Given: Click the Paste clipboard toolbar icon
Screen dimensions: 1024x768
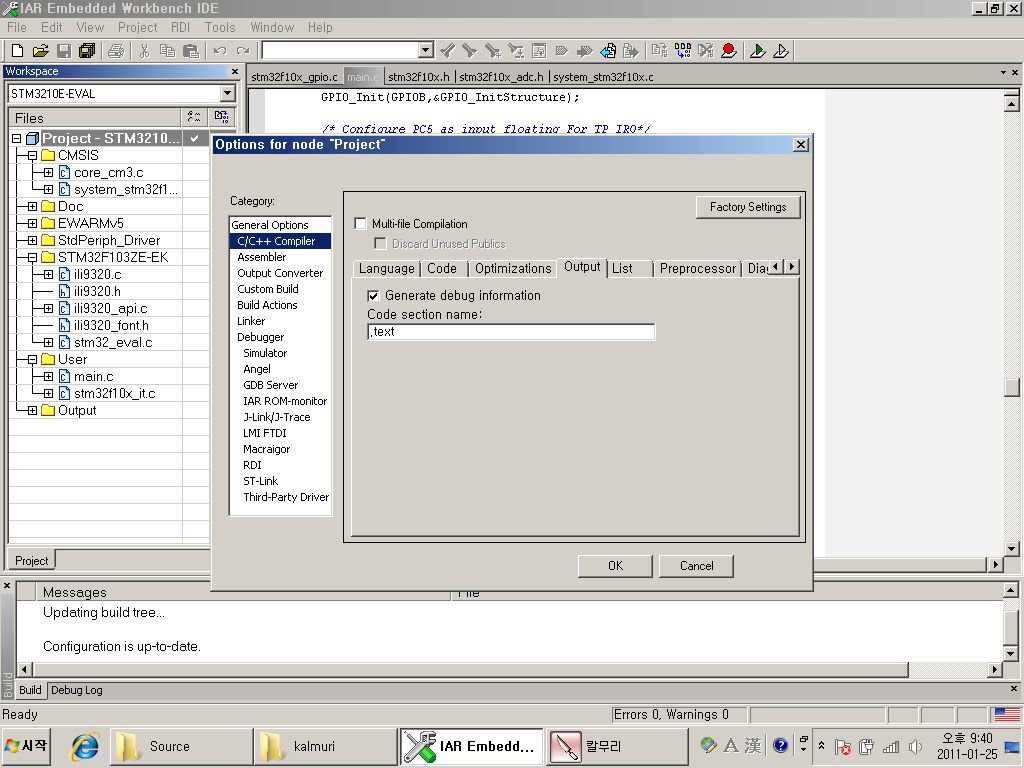Looking at the screenshot, I should click(191, 50).
